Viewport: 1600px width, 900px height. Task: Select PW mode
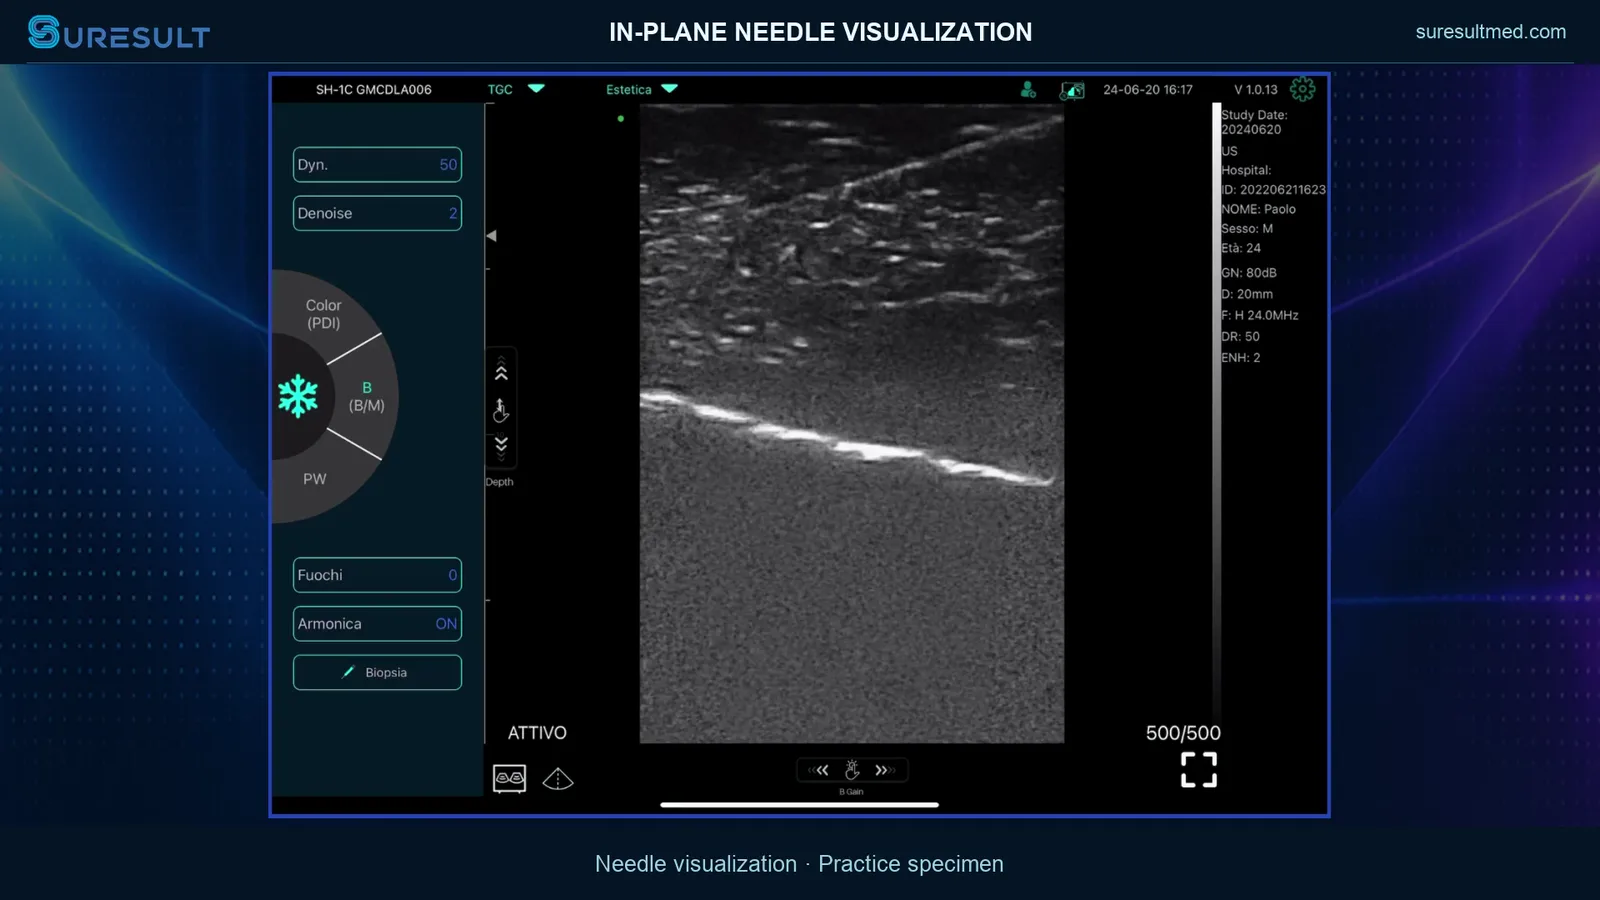pyautogui.click(x=315, y=479)
